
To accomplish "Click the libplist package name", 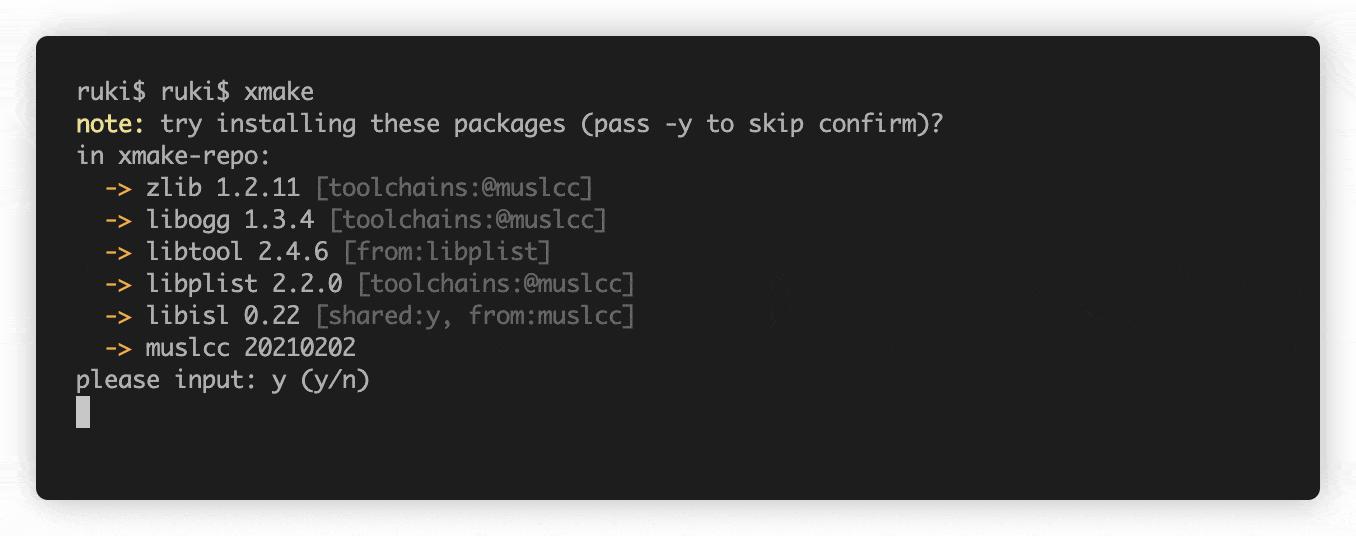I will (x=202, y=284).
